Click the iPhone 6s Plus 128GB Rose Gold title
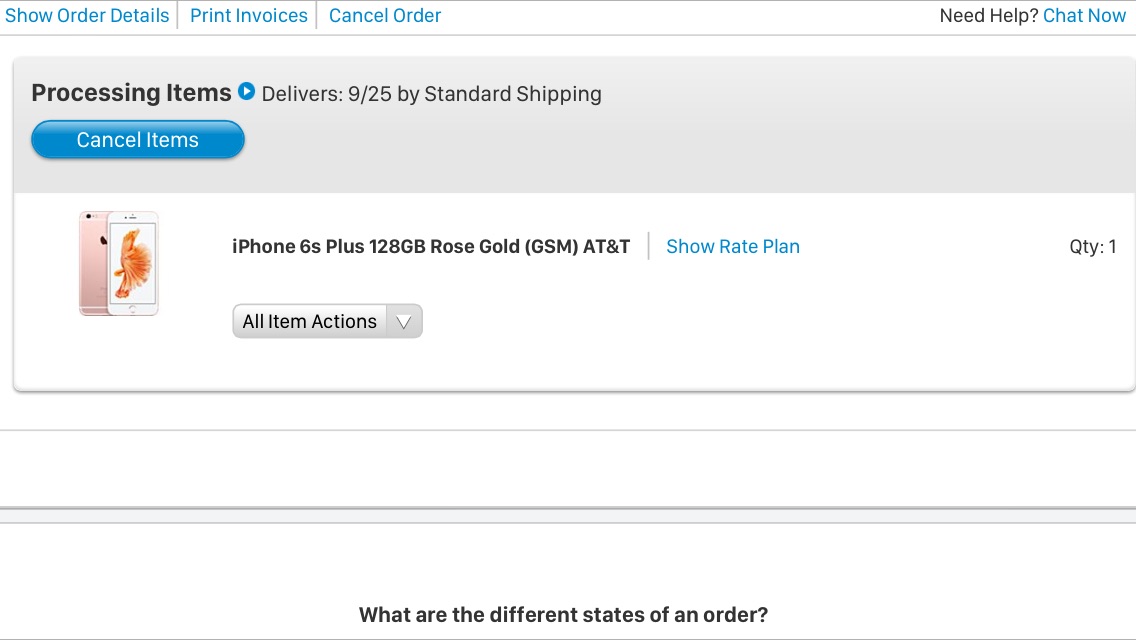Image resolution: width=1136 pixels, height=640 pixels. pyautogui.click(x=431, y=246)
